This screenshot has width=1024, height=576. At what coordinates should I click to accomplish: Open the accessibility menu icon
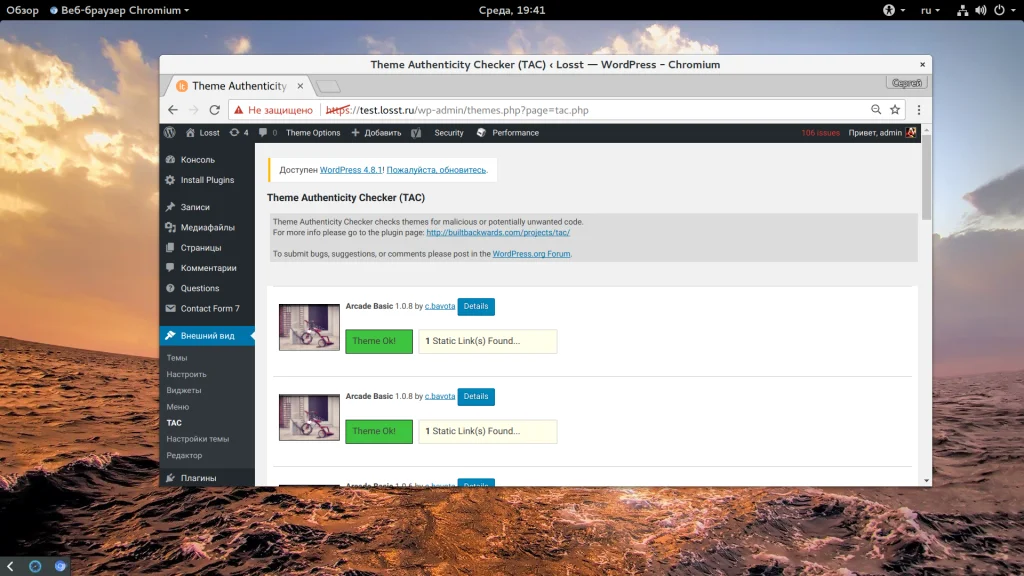coord(894,10)
